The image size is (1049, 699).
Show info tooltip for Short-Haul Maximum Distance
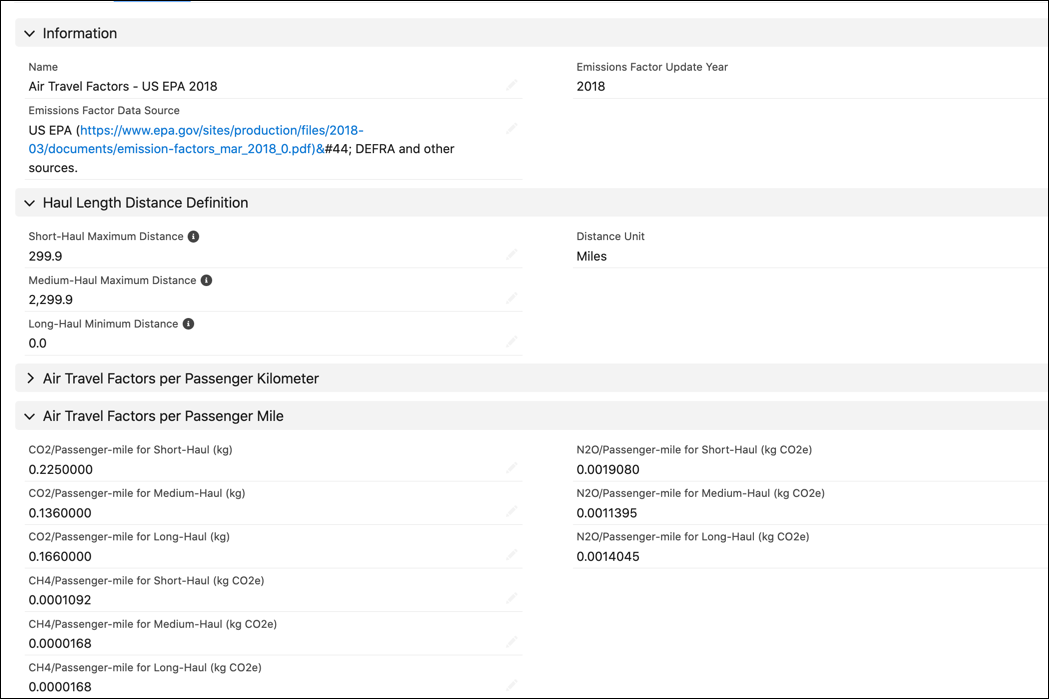193,237
